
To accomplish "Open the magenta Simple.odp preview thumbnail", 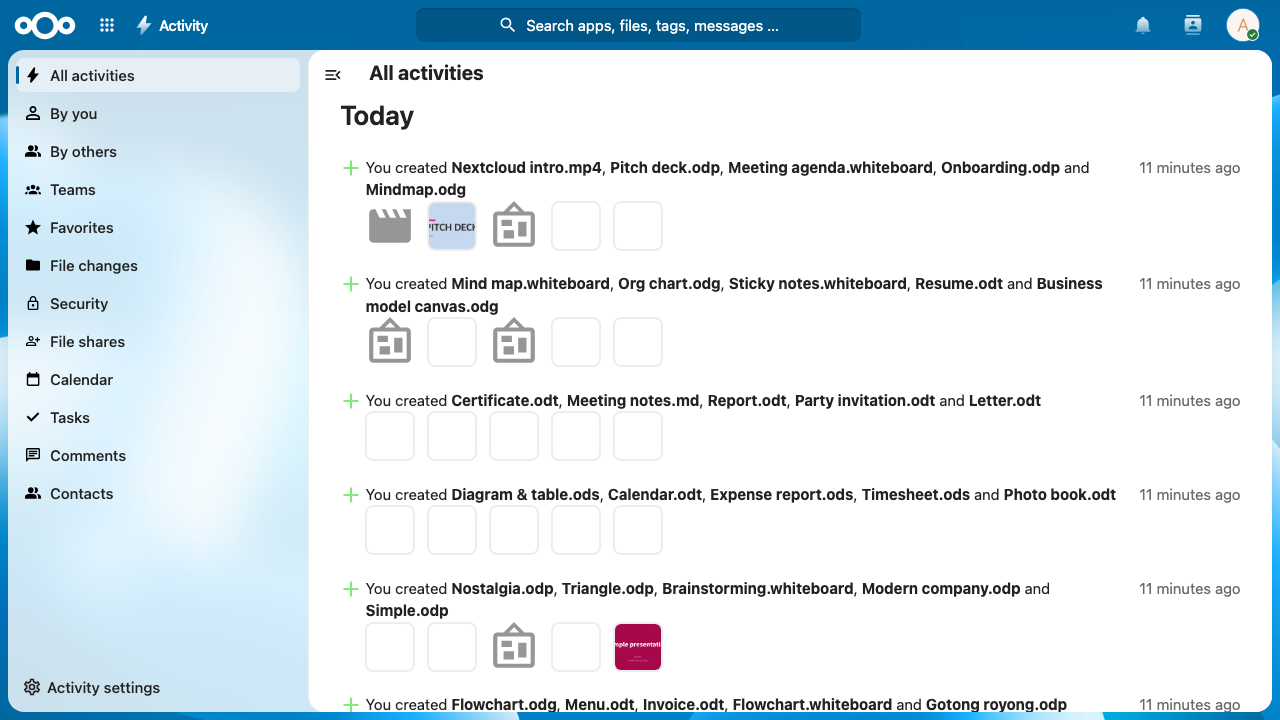I will point(638,647).
